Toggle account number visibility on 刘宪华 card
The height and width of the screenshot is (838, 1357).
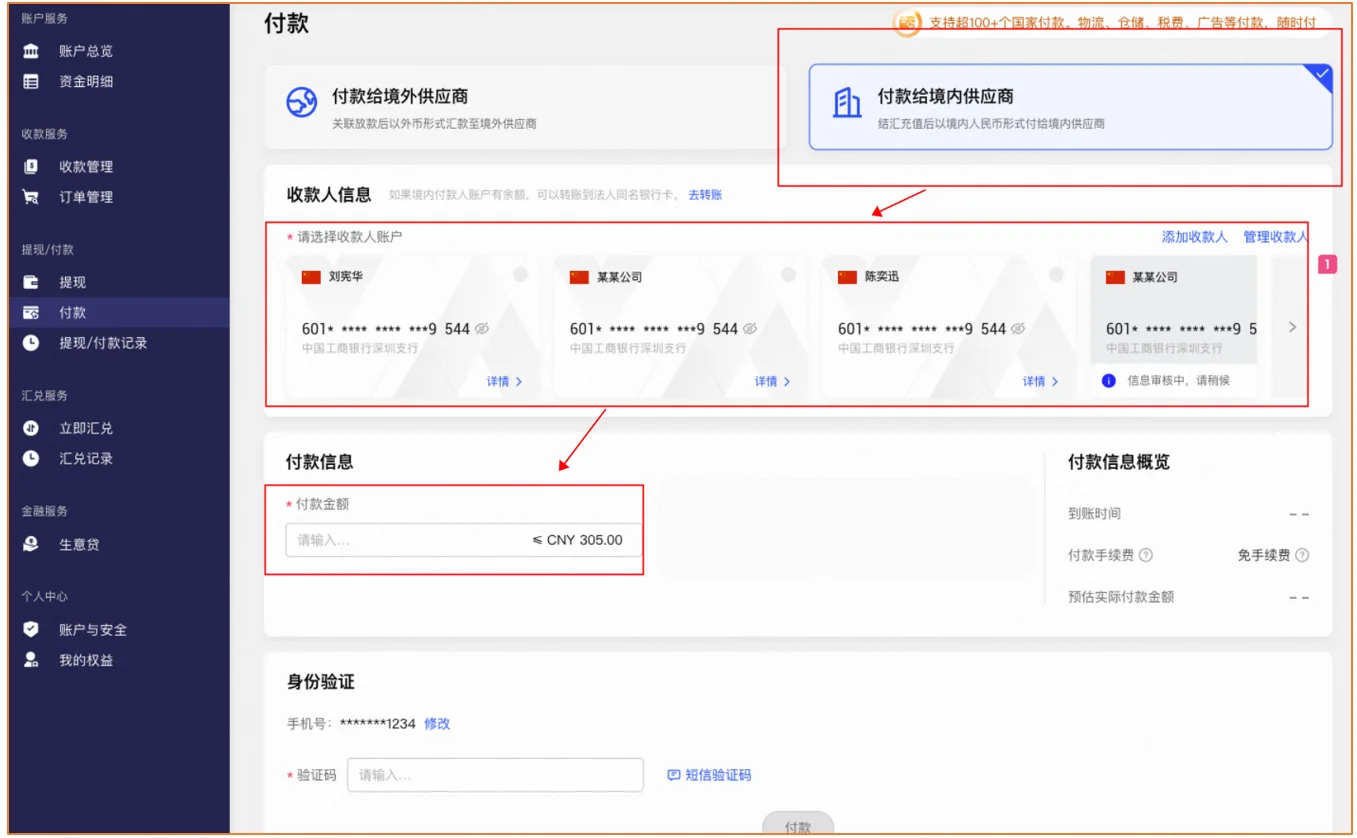click(x=482, y=329)
